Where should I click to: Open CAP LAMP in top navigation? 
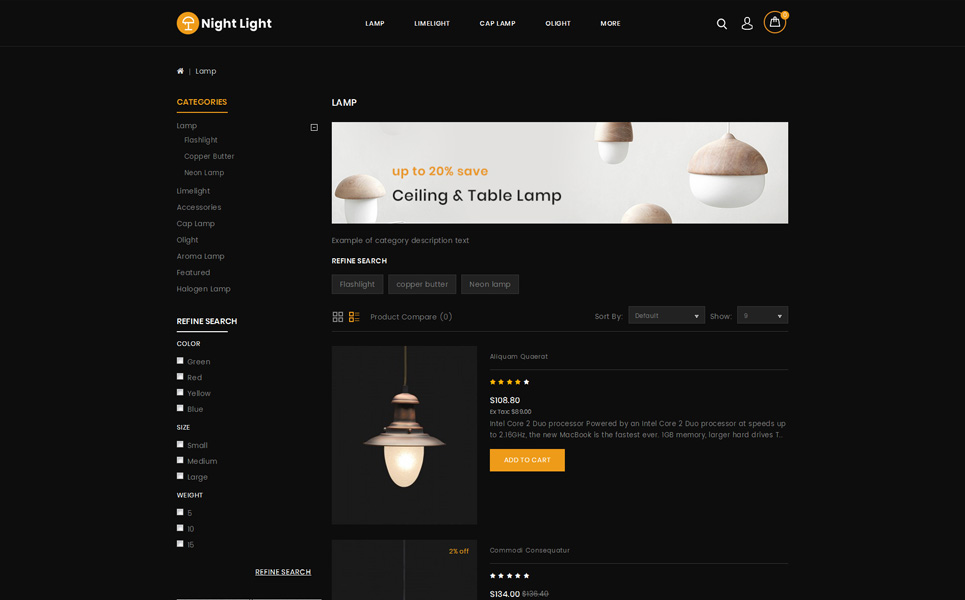pos(497,23)
